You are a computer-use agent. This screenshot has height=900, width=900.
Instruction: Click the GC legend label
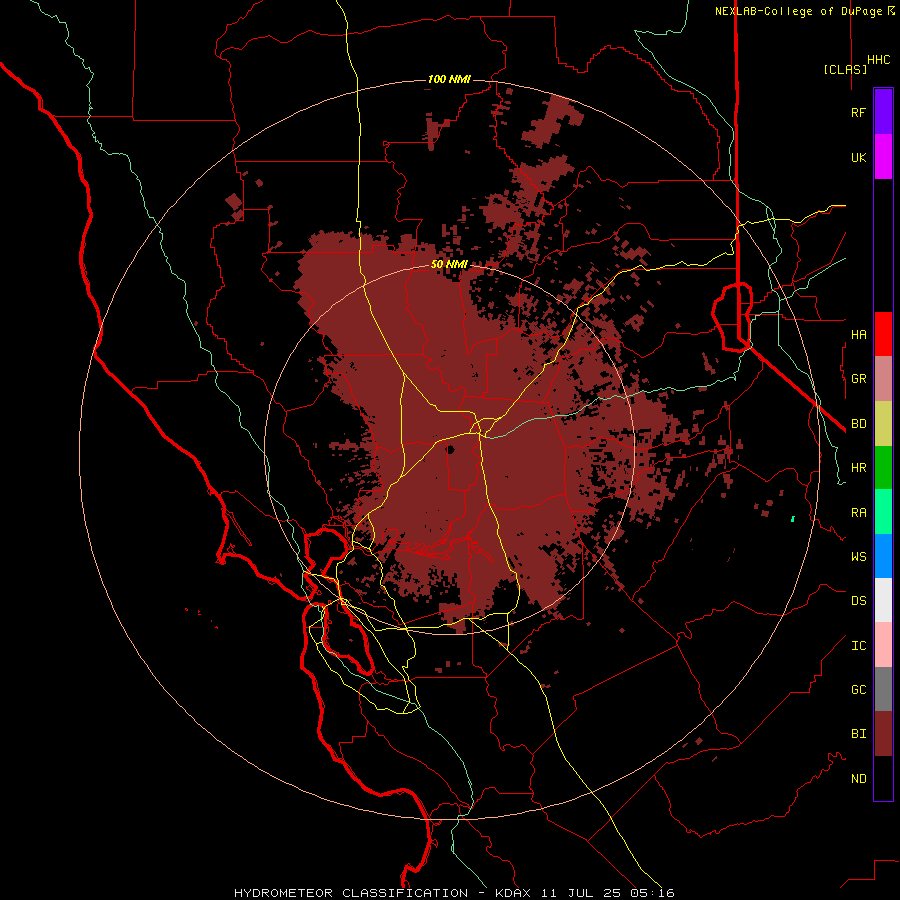[858, 690]
